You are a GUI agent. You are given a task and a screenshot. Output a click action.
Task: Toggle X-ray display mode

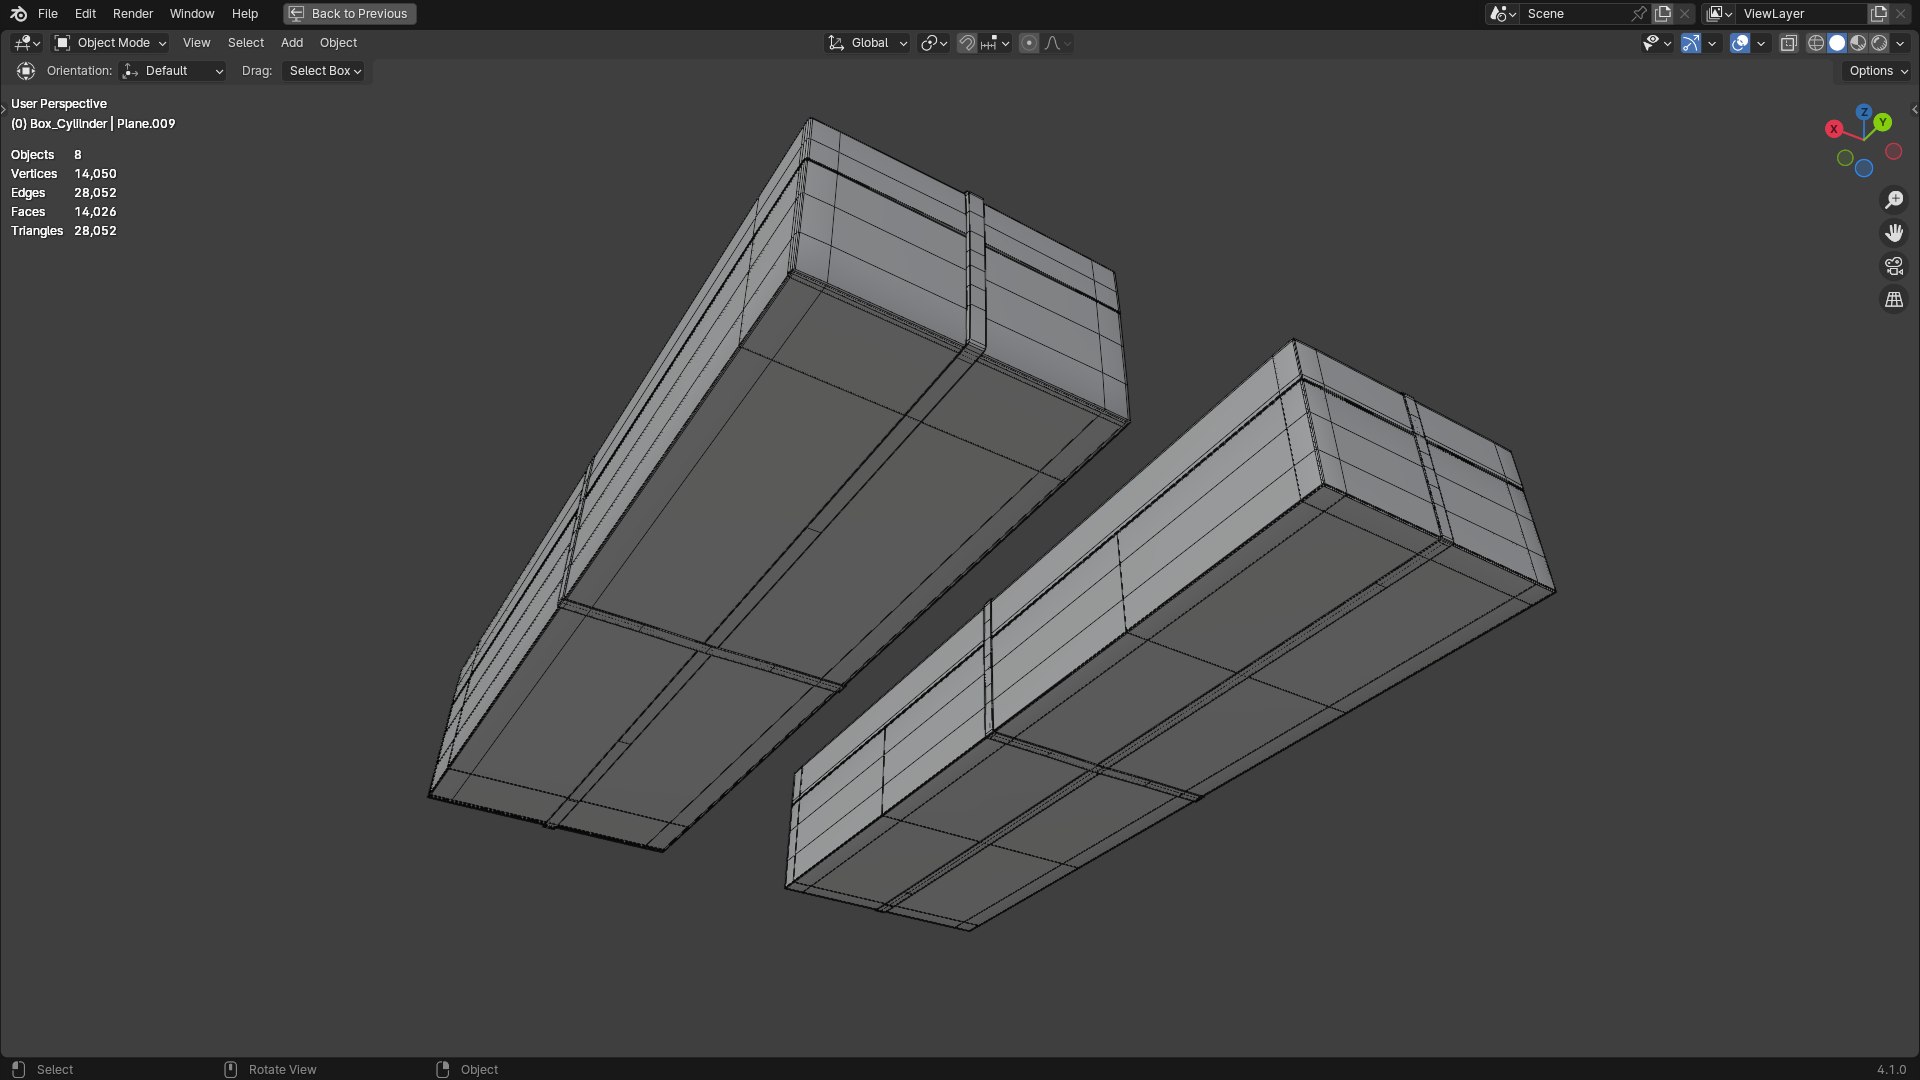click(x=1789, y=43)
